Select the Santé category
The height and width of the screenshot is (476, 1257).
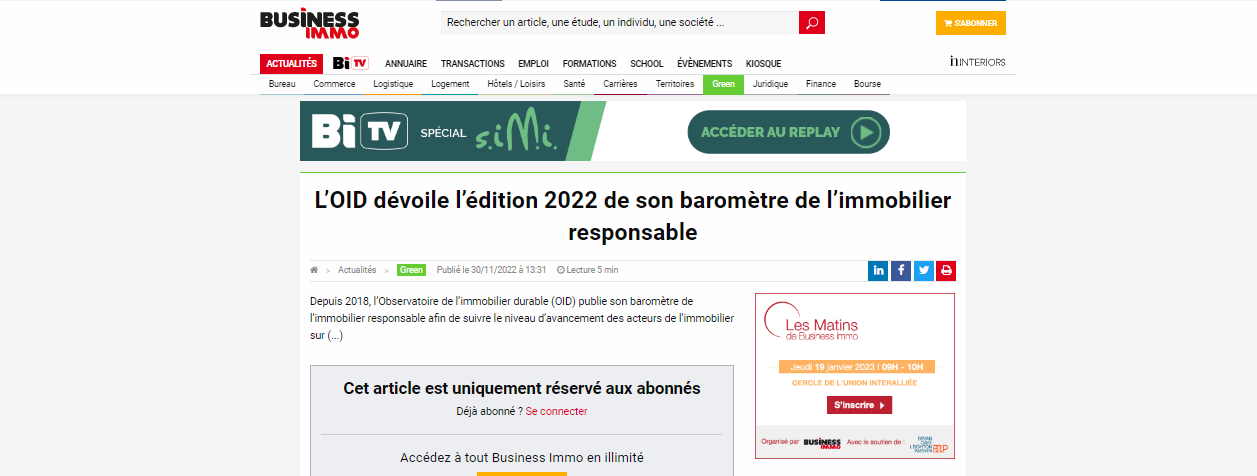574,84
